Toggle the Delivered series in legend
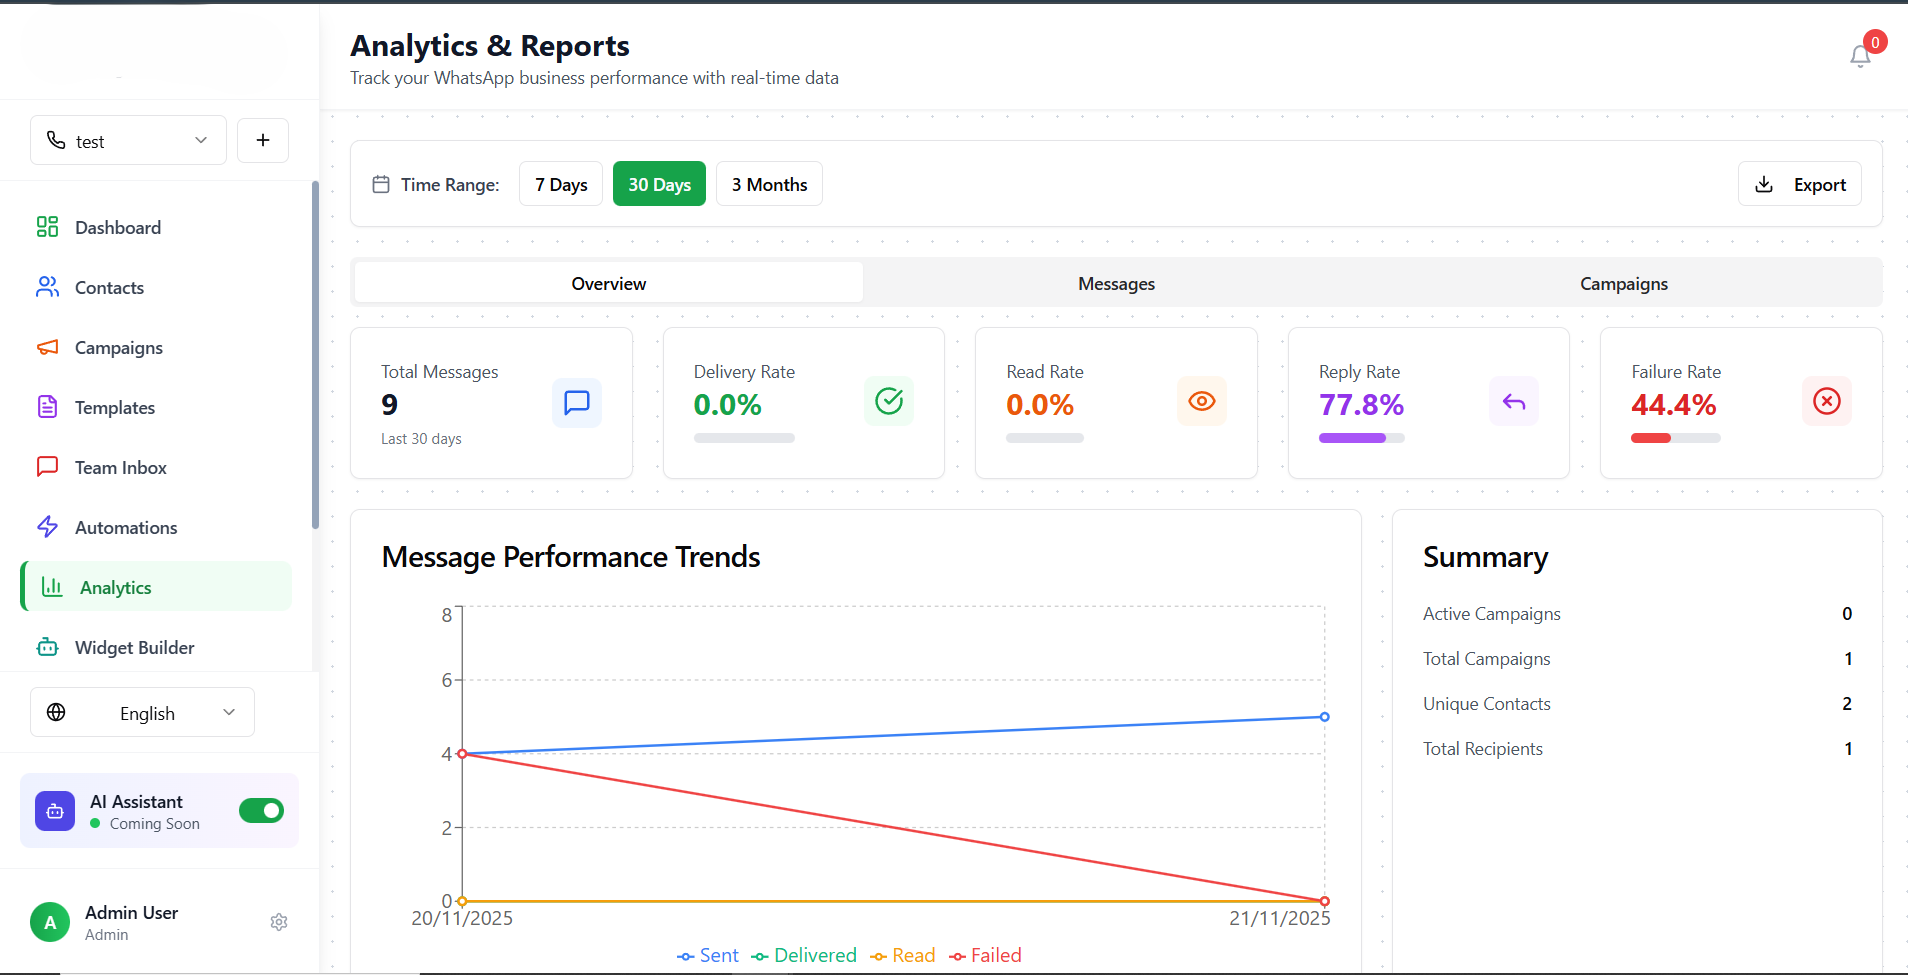The height and width of the screenshot is (975, 1908). (x=804, y=955)
